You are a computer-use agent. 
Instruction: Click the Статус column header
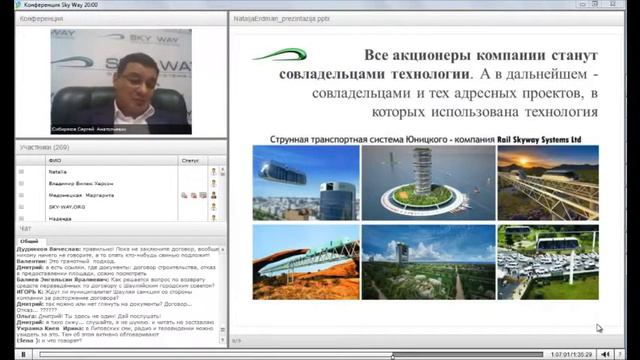[190, 160]
